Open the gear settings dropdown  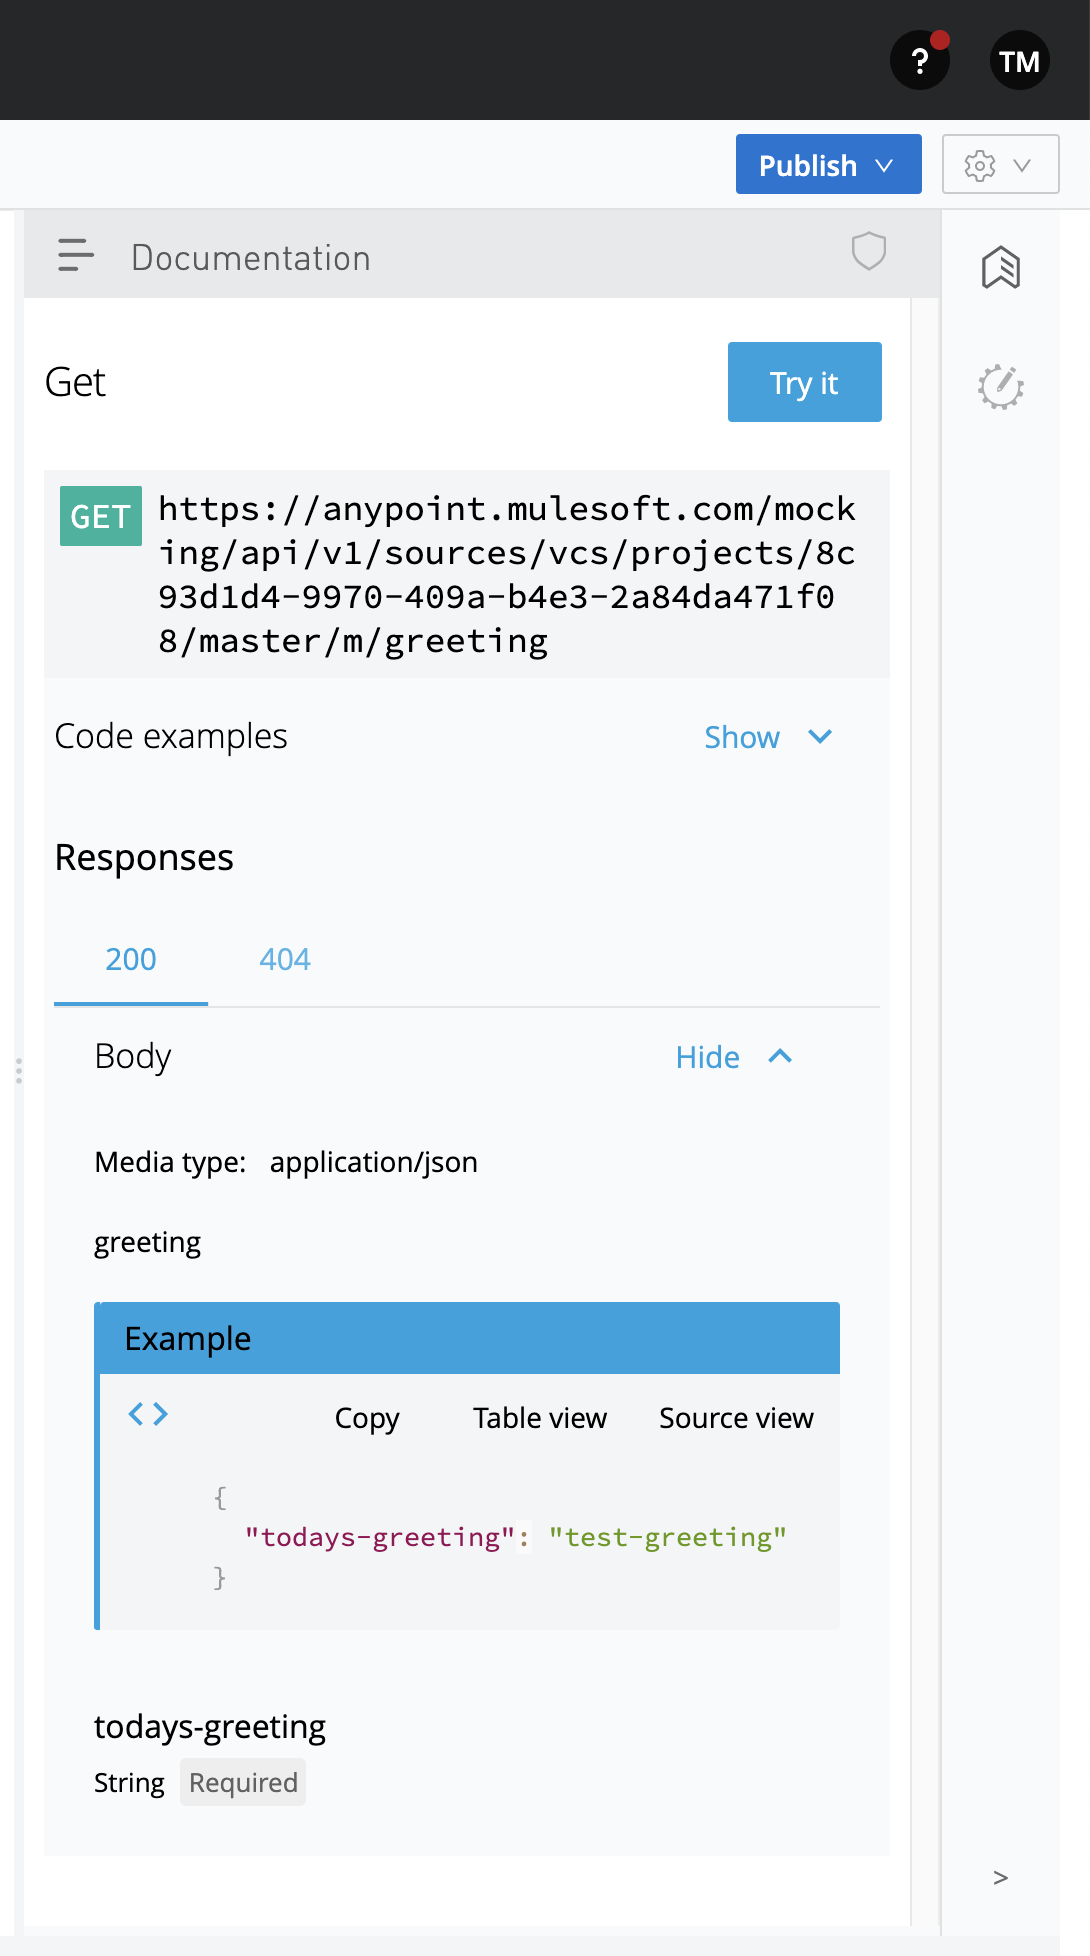pyautogui.click(x=1000, y=165)
